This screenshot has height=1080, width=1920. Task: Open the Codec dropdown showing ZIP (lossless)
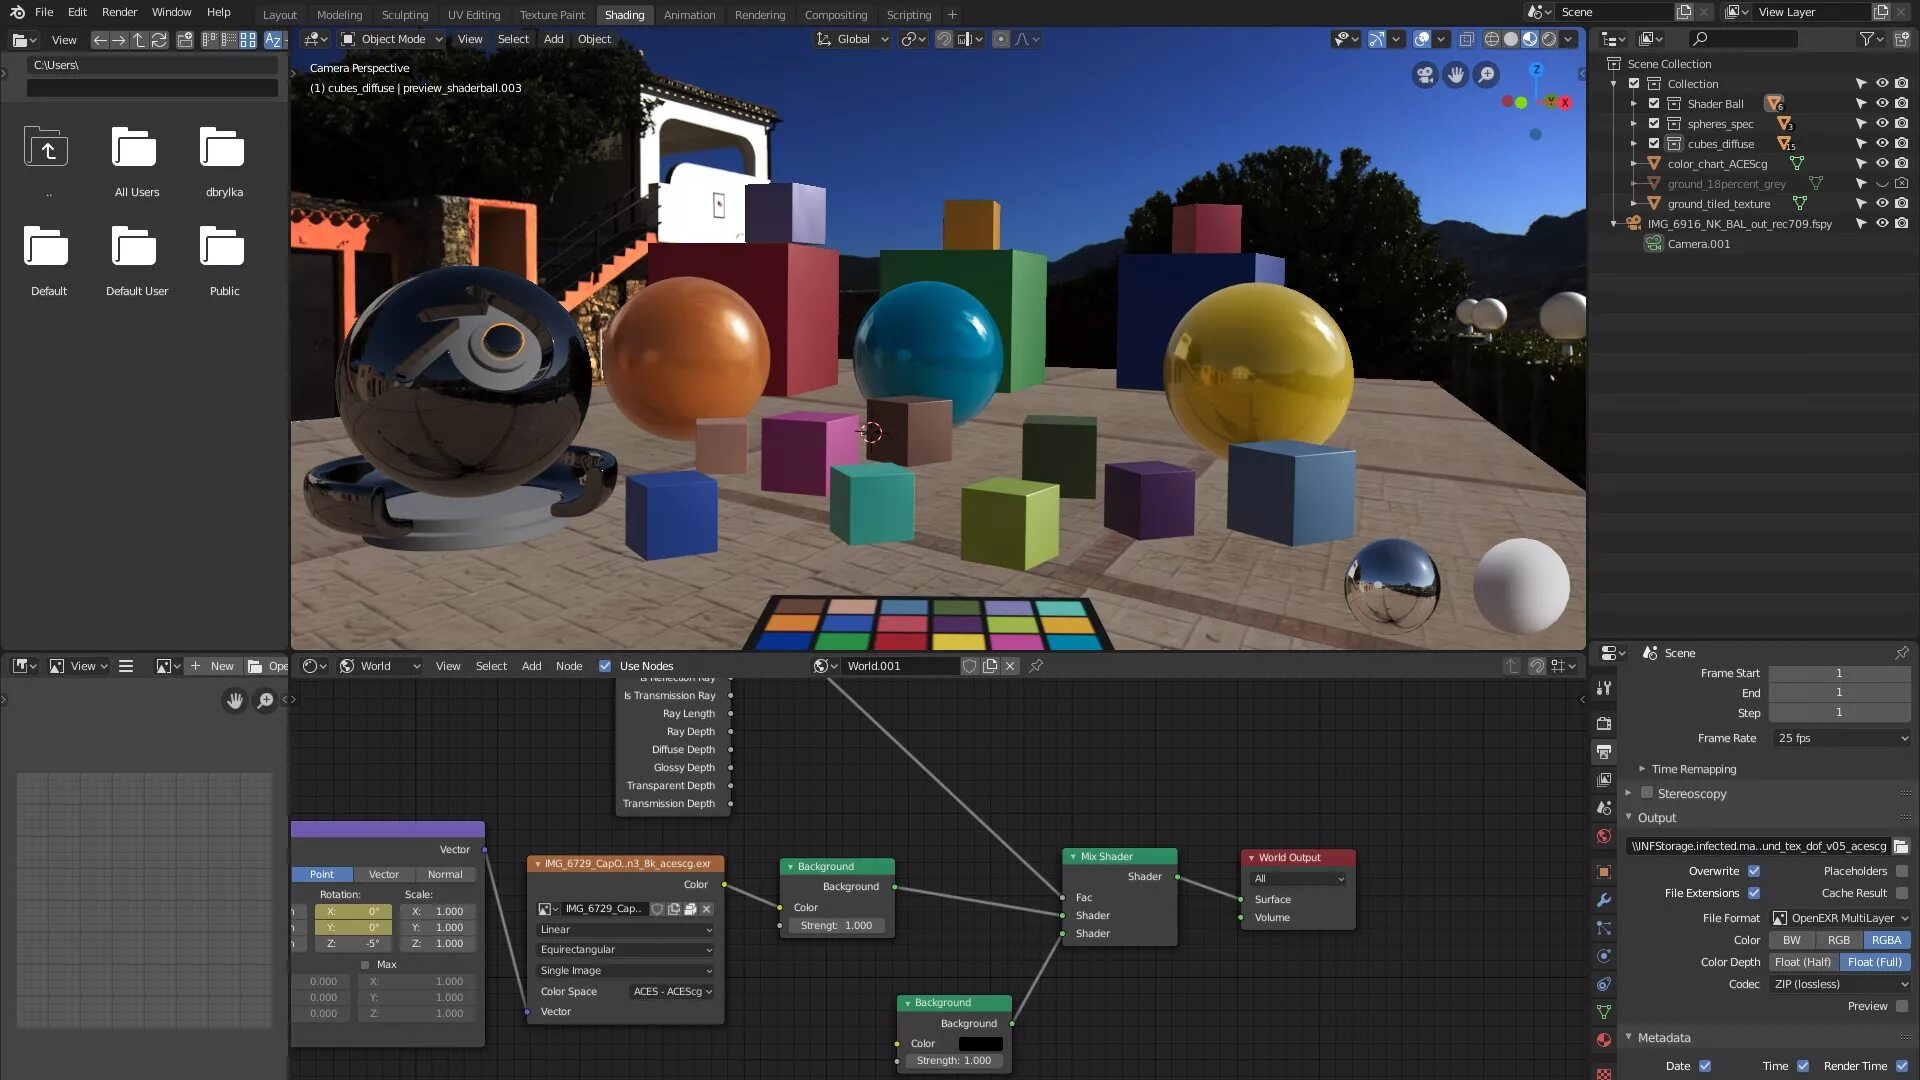click(1840, 984)
